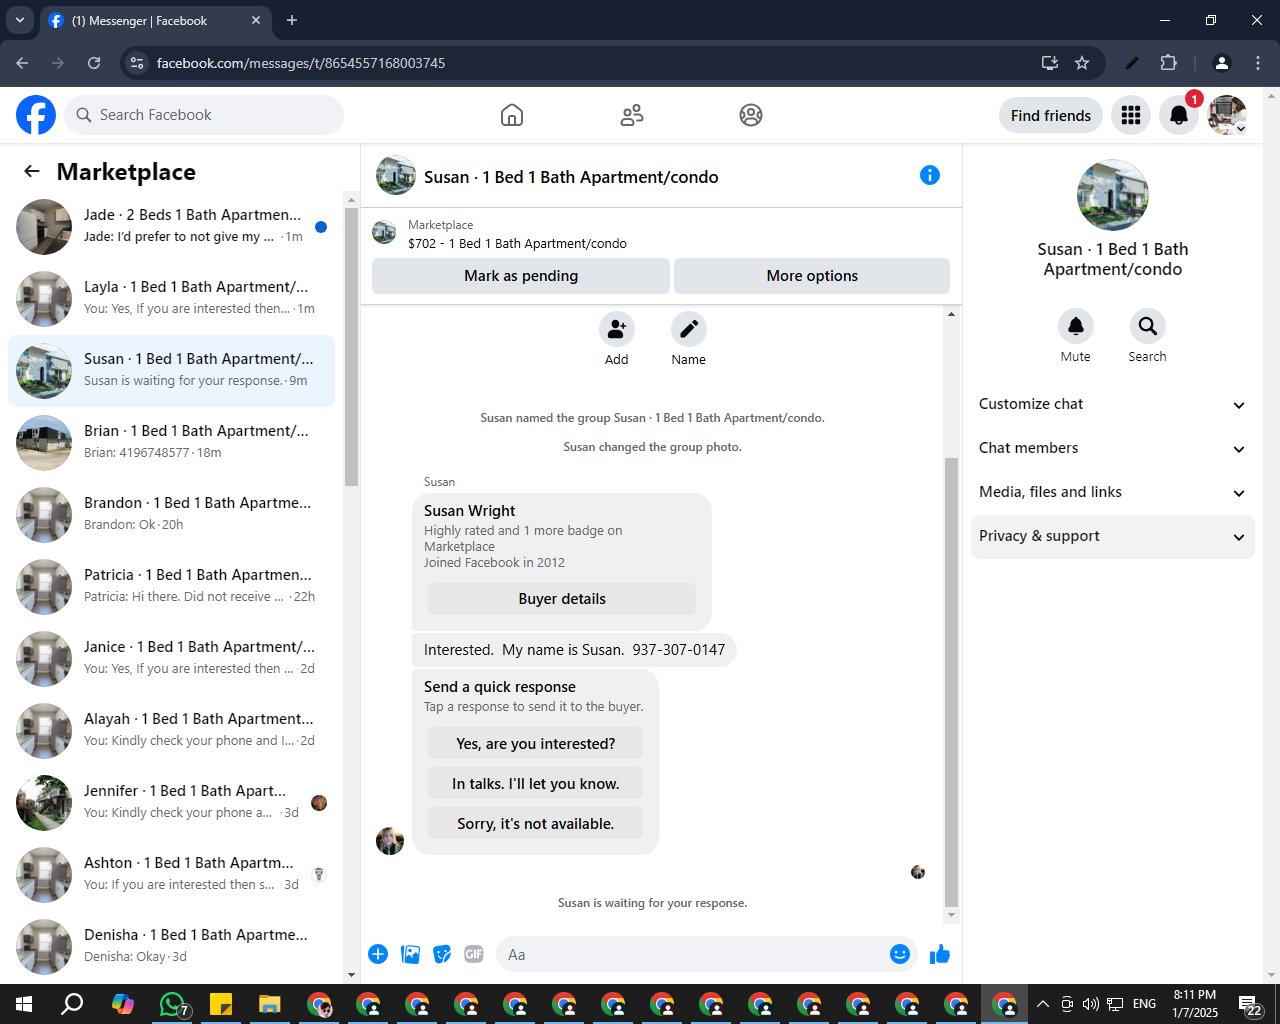Choose a GIF icon in composer
Screen dimensions: 1280x1024
[x=474, y=954]
